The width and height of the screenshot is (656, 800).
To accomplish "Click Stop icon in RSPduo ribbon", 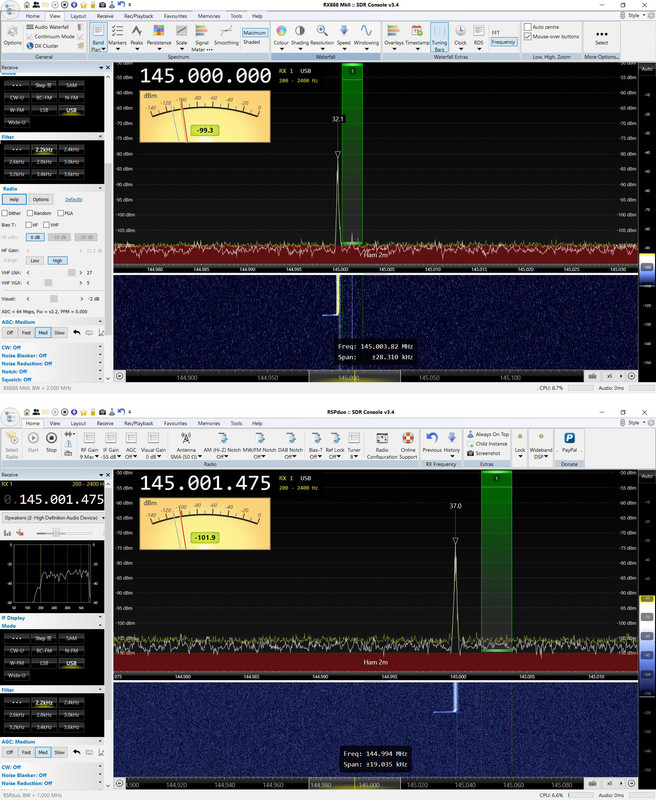I will (51, 442).
